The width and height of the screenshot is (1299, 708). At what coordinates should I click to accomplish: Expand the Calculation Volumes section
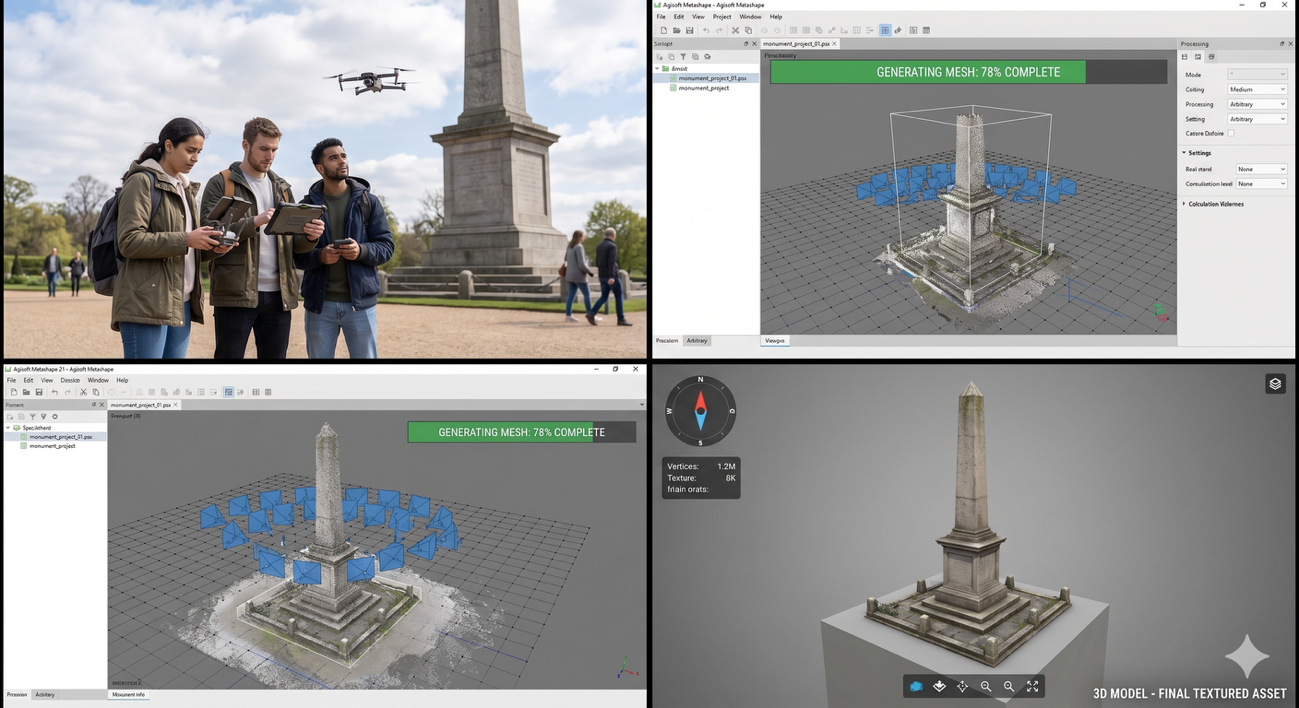(x=1184, y=204)
